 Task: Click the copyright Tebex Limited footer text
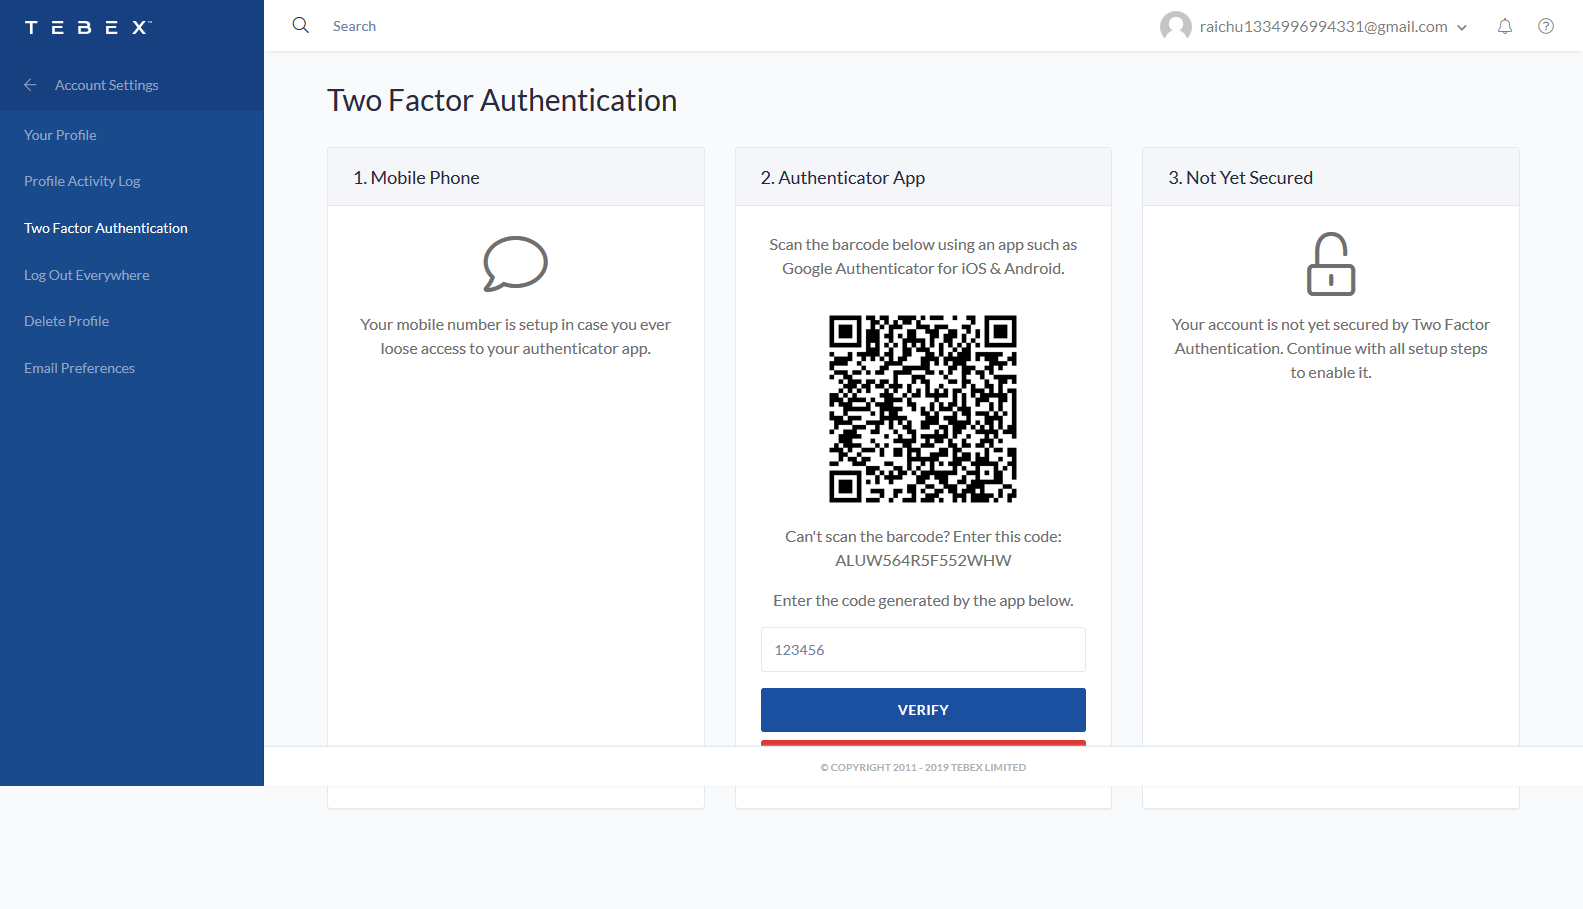[x=923, y=768]
